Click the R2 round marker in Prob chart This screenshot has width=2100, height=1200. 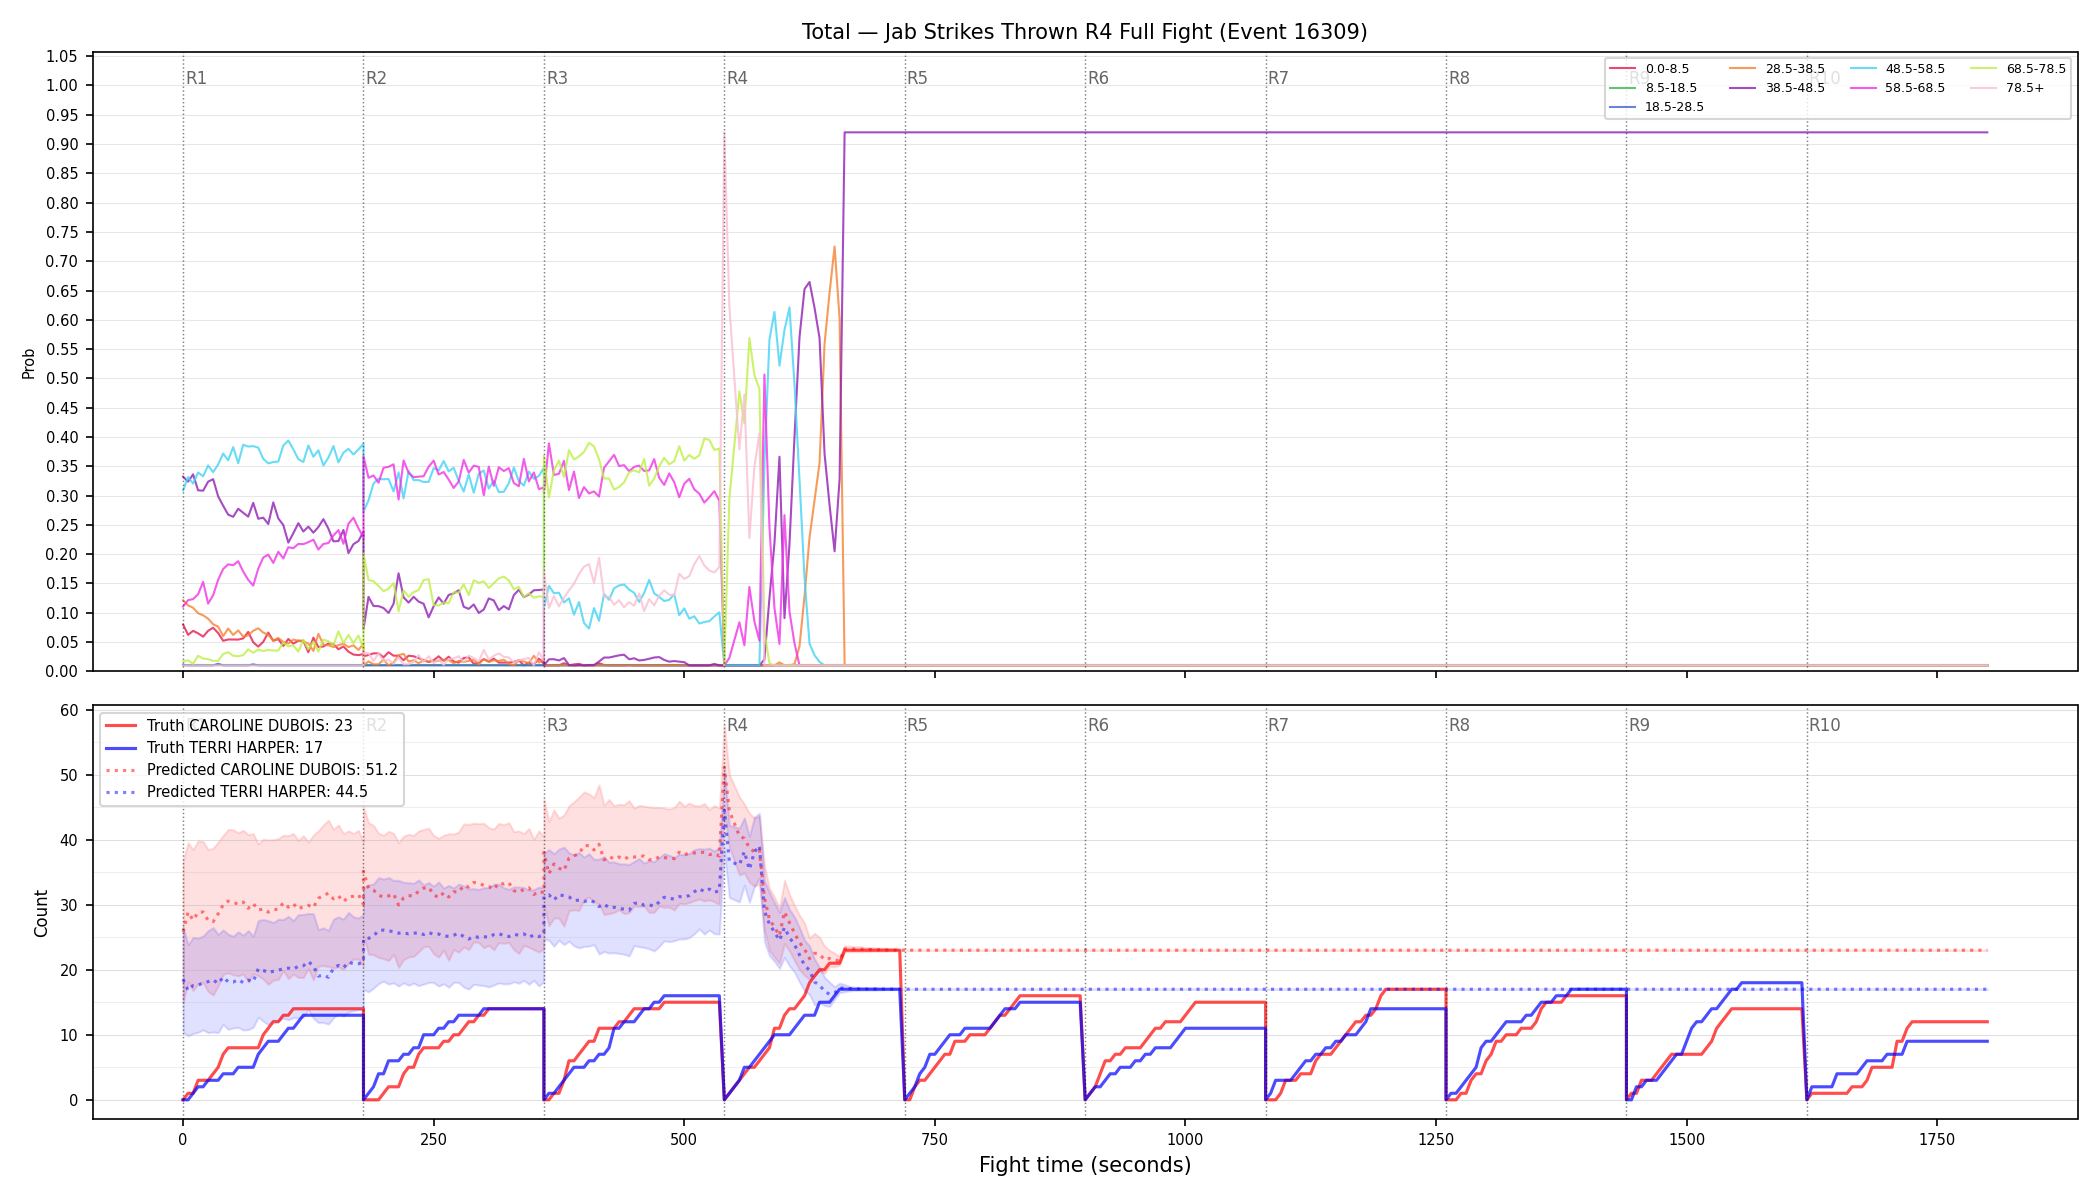click(376, 78)
